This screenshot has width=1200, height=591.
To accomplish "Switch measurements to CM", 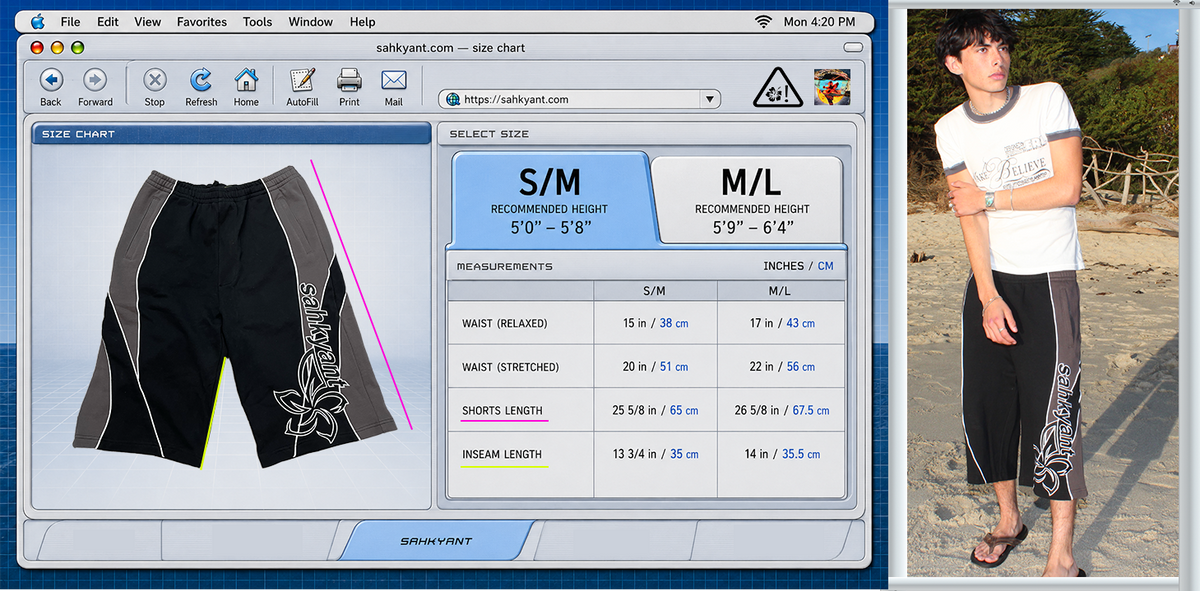I will pyautogui.click(x=825, y=266).
